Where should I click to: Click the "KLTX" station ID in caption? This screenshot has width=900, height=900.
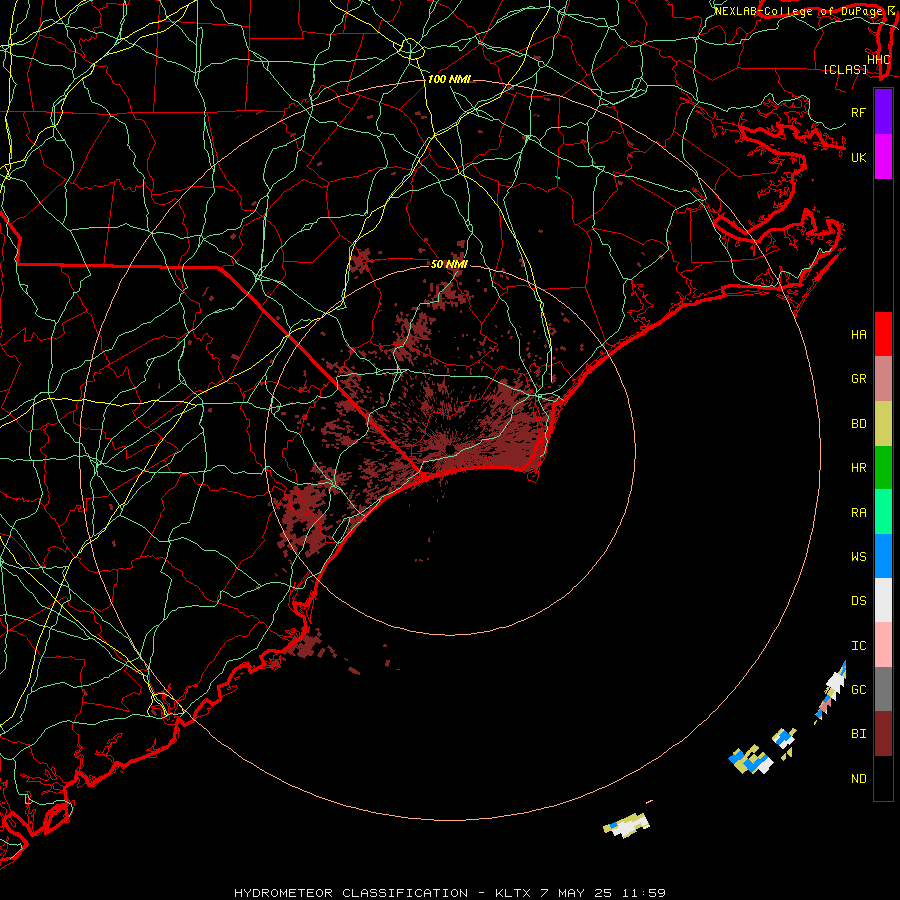coord(513,893)
